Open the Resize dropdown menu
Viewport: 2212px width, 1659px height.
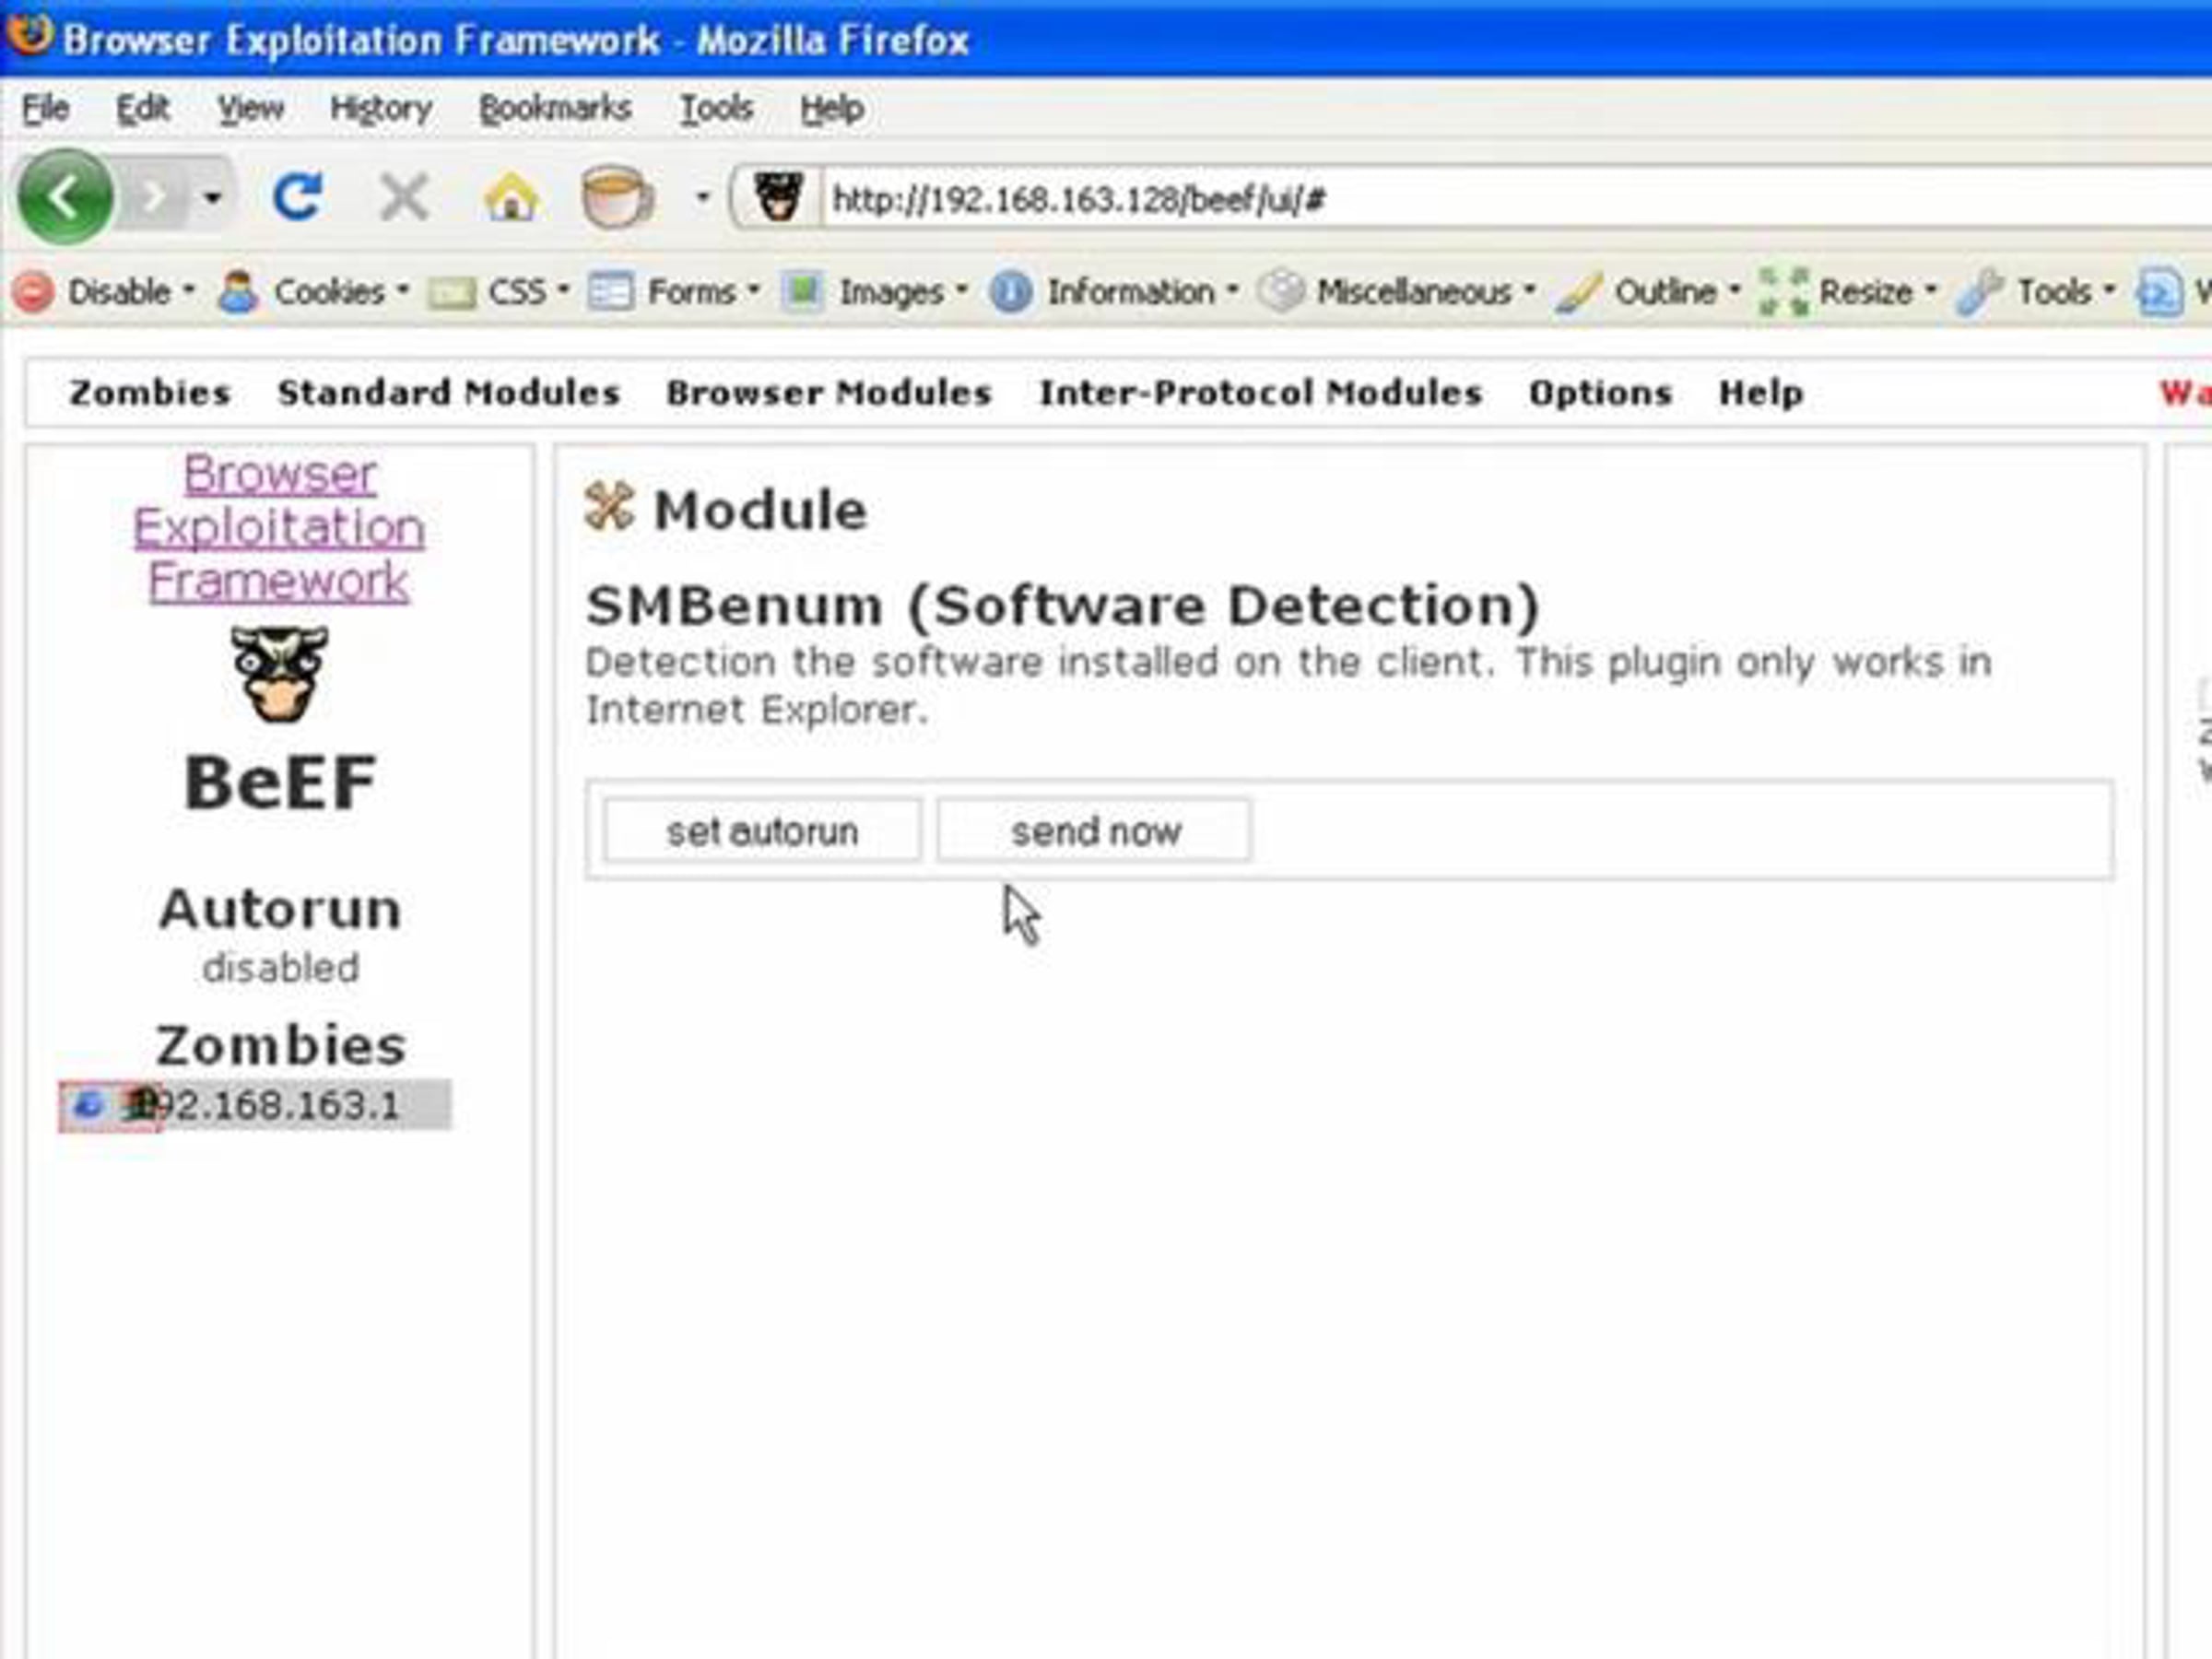click(x=1848, y=292)
